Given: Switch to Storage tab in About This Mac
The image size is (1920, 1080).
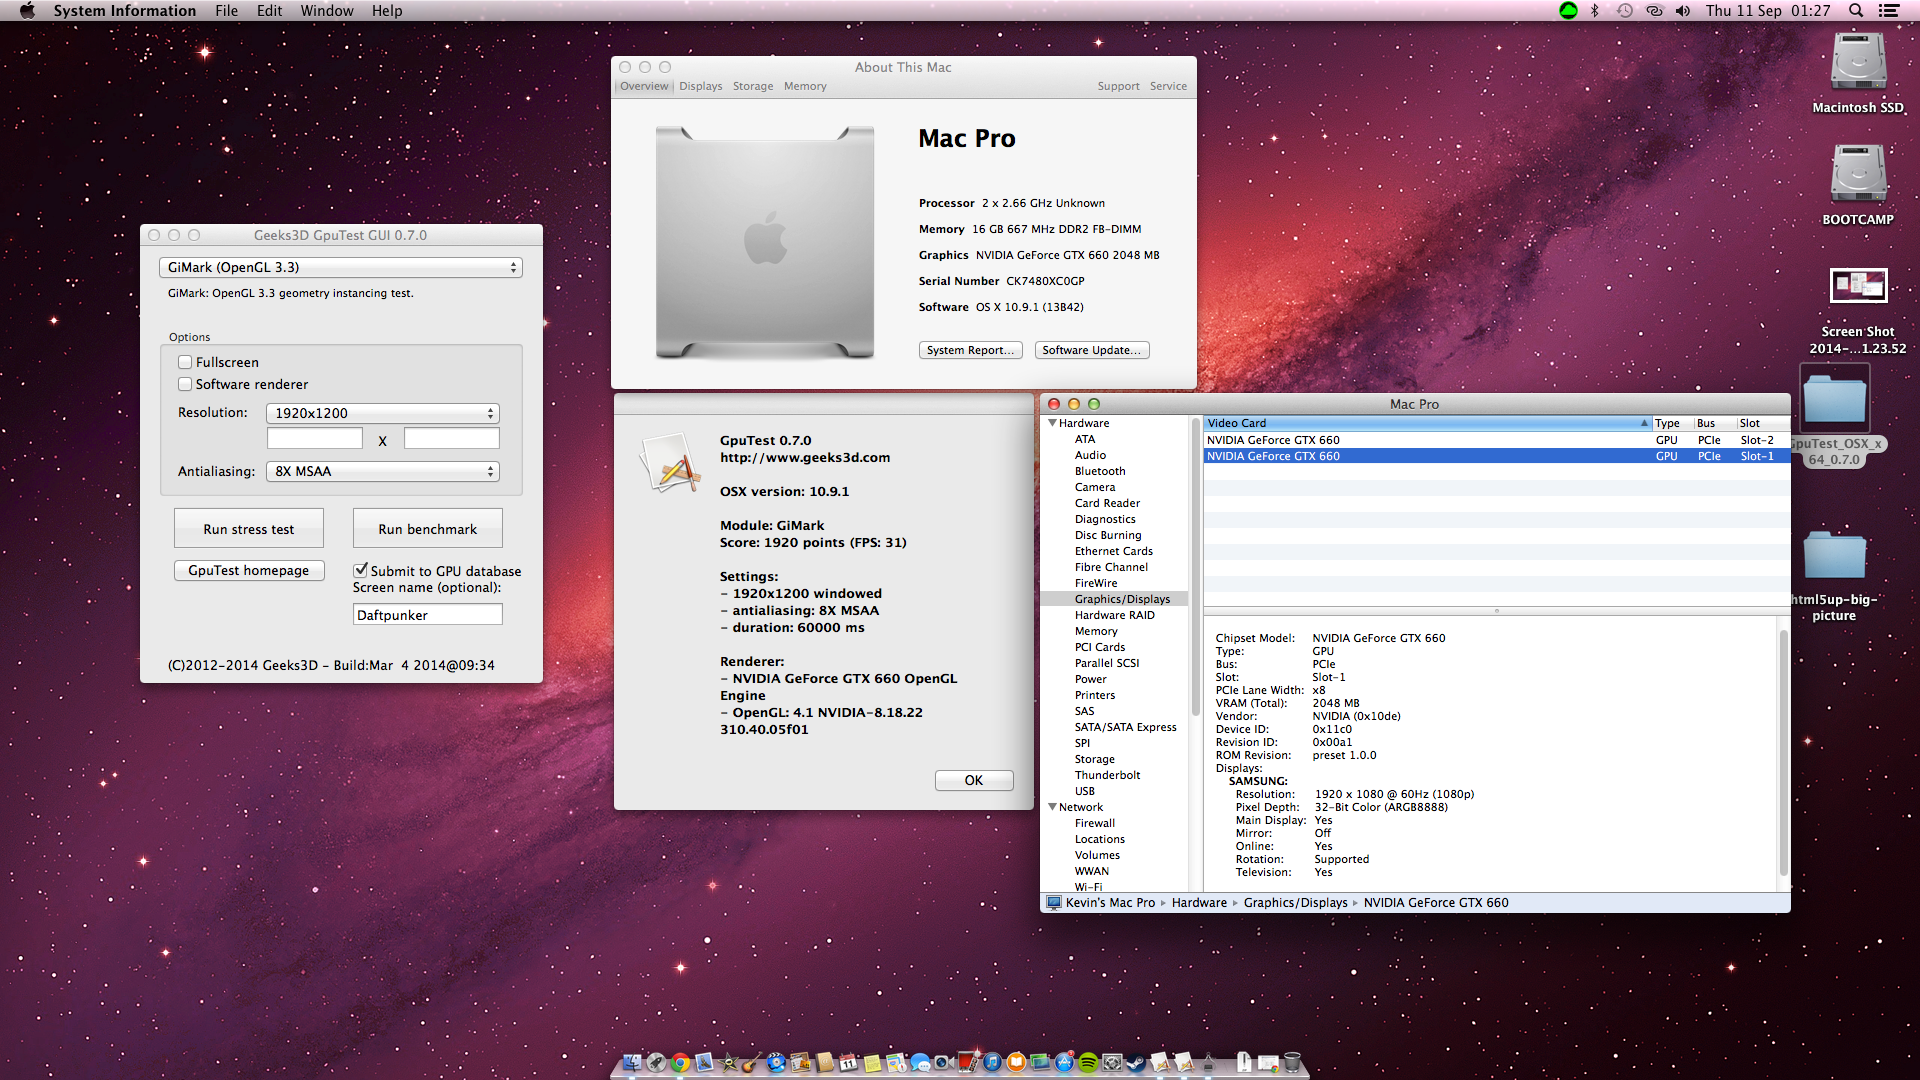Looking at the screenshot, I should coord(753,86).
